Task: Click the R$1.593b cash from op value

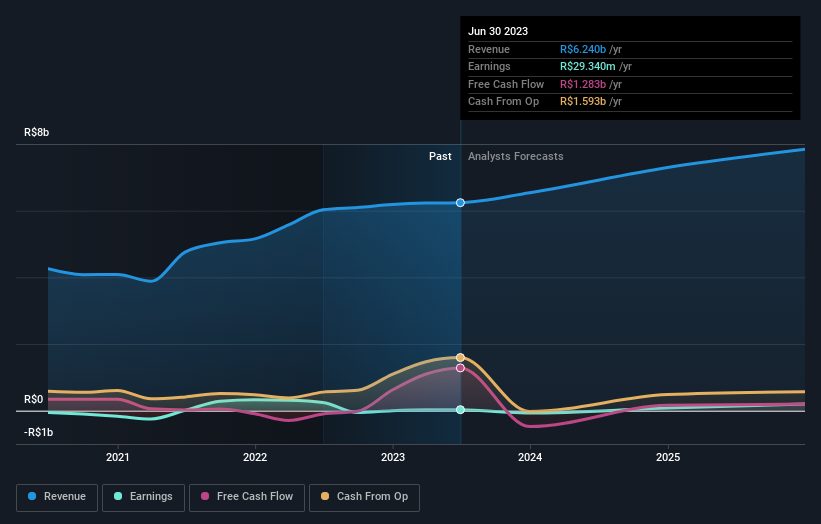Action: [x=583, y=102]
